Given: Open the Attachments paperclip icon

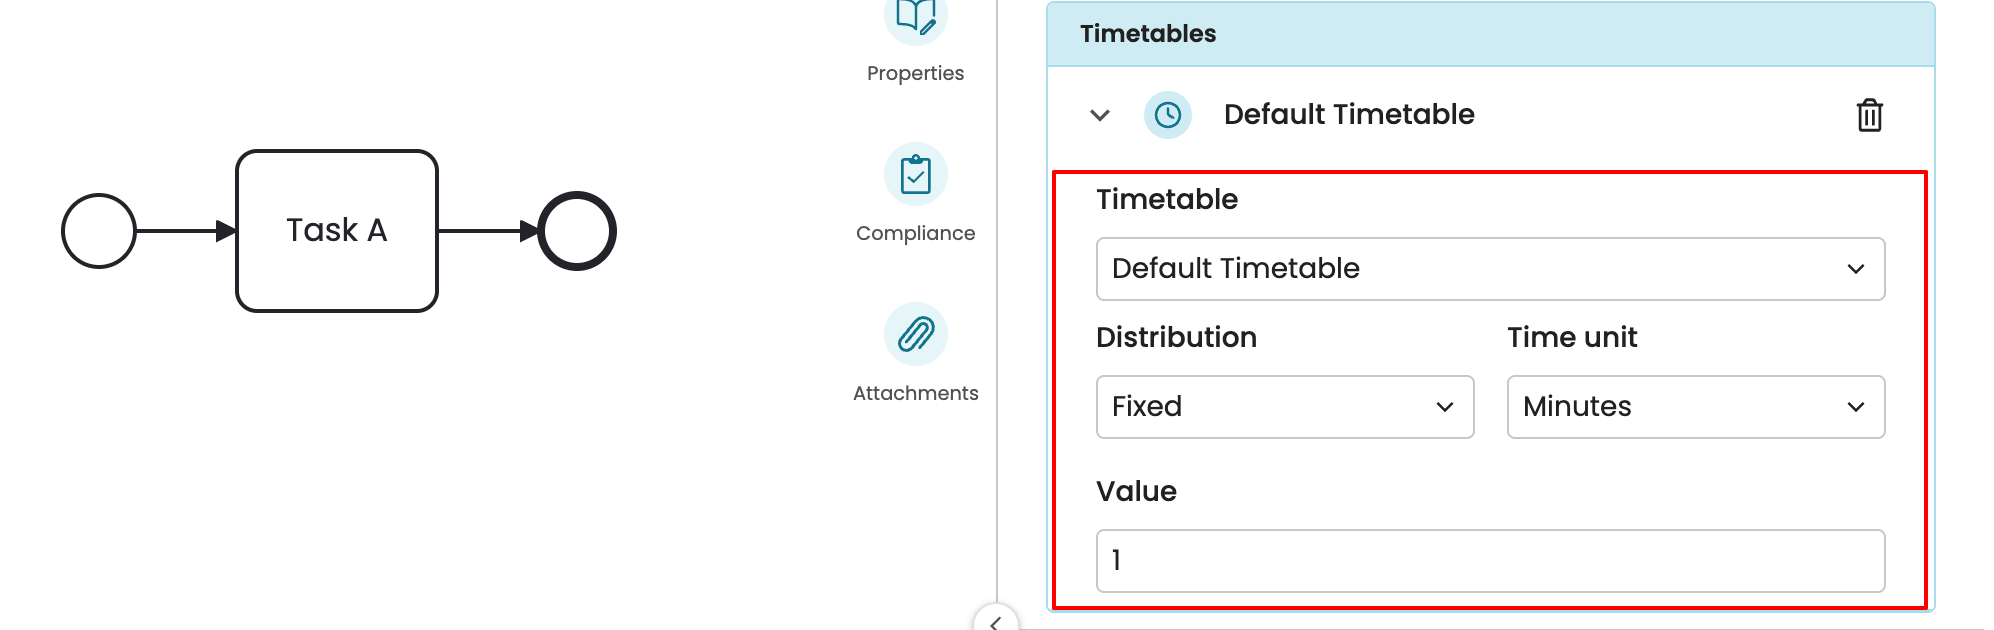Looking at the screenshot, I should [x=915, y=334].
